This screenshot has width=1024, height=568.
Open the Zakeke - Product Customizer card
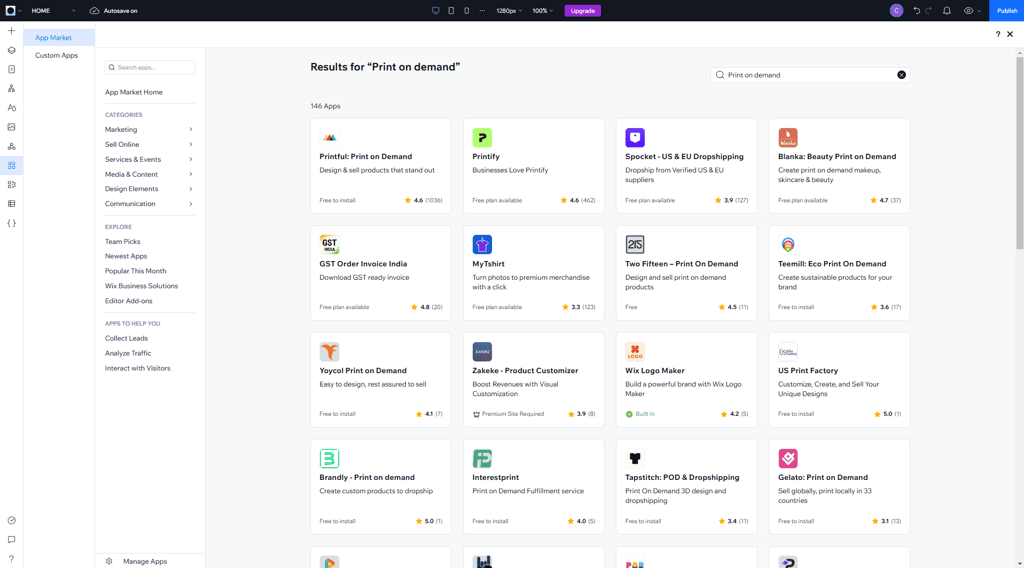534,380
